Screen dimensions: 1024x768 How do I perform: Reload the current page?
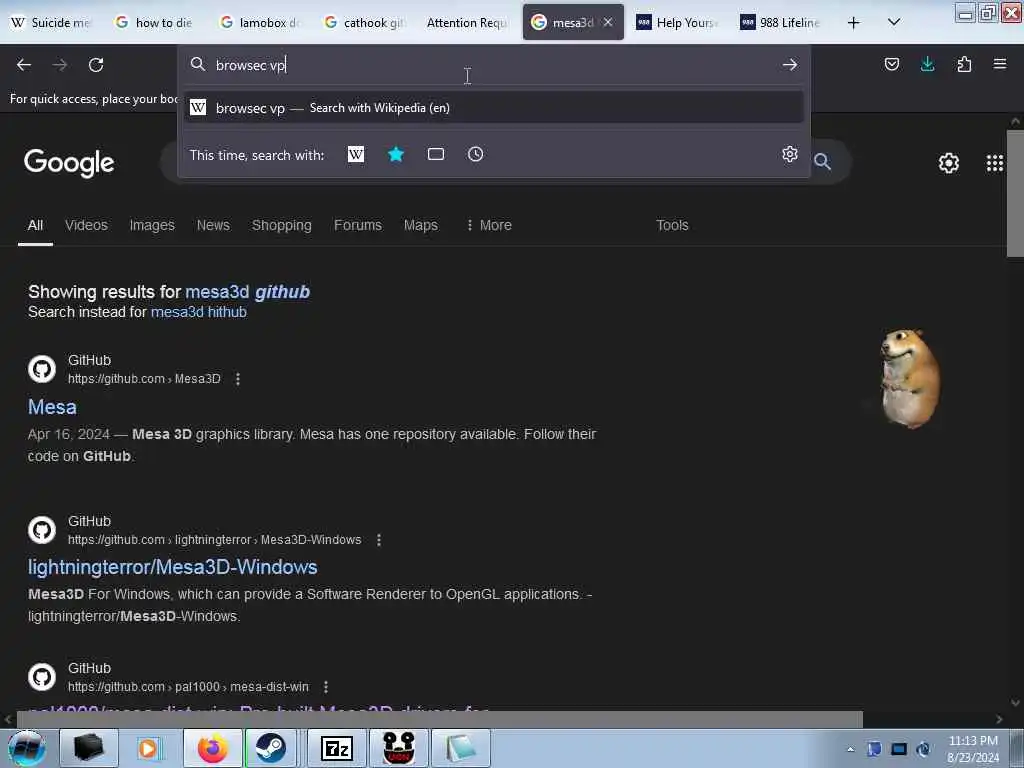coord(96,65)
